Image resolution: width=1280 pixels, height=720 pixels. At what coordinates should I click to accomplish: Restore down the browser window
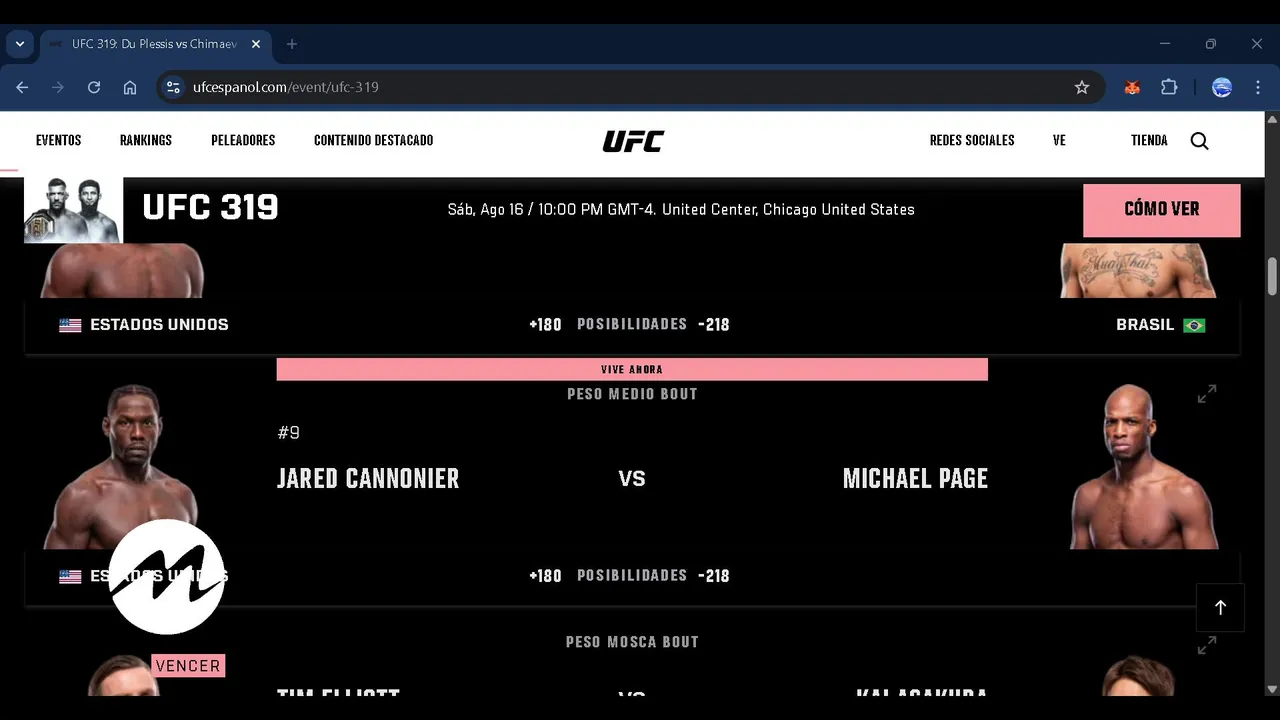(1211, 44)
